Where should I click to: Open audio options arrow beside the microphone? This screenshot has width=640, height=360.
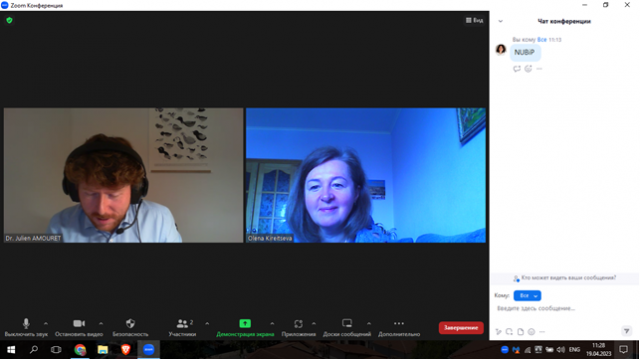(x=46, y=323)
